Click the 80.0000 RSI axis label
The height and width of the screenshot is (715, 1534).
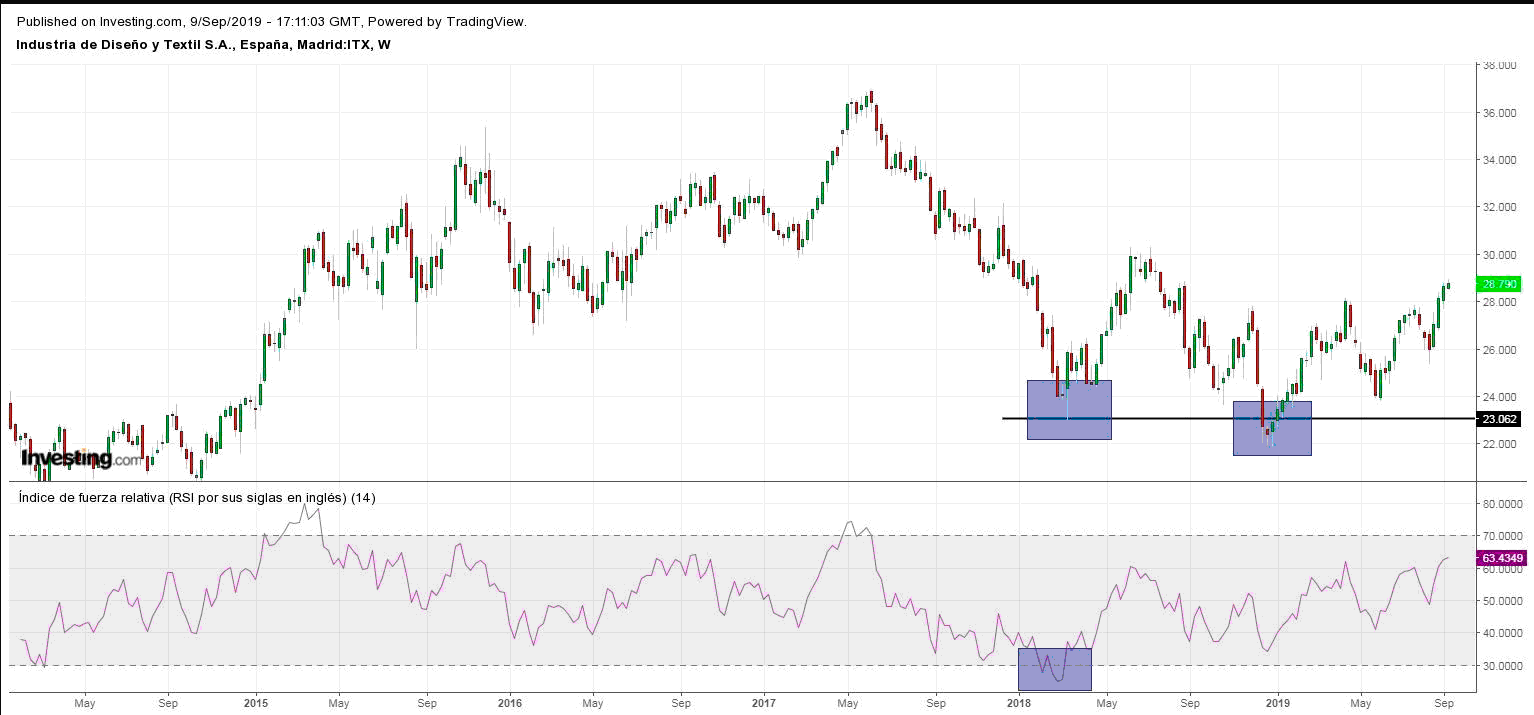click(x=1503, y=505)
